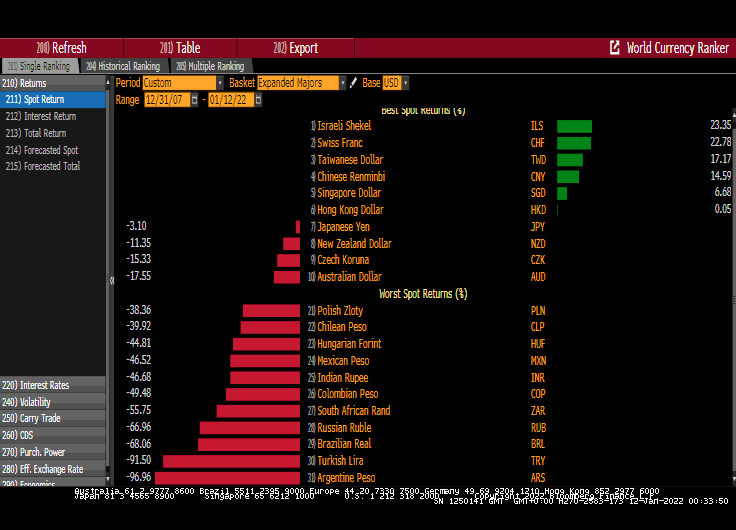Click the Chilean Peso row label
The height and width of the screenshot is (530, 736).
click(342, 327)
